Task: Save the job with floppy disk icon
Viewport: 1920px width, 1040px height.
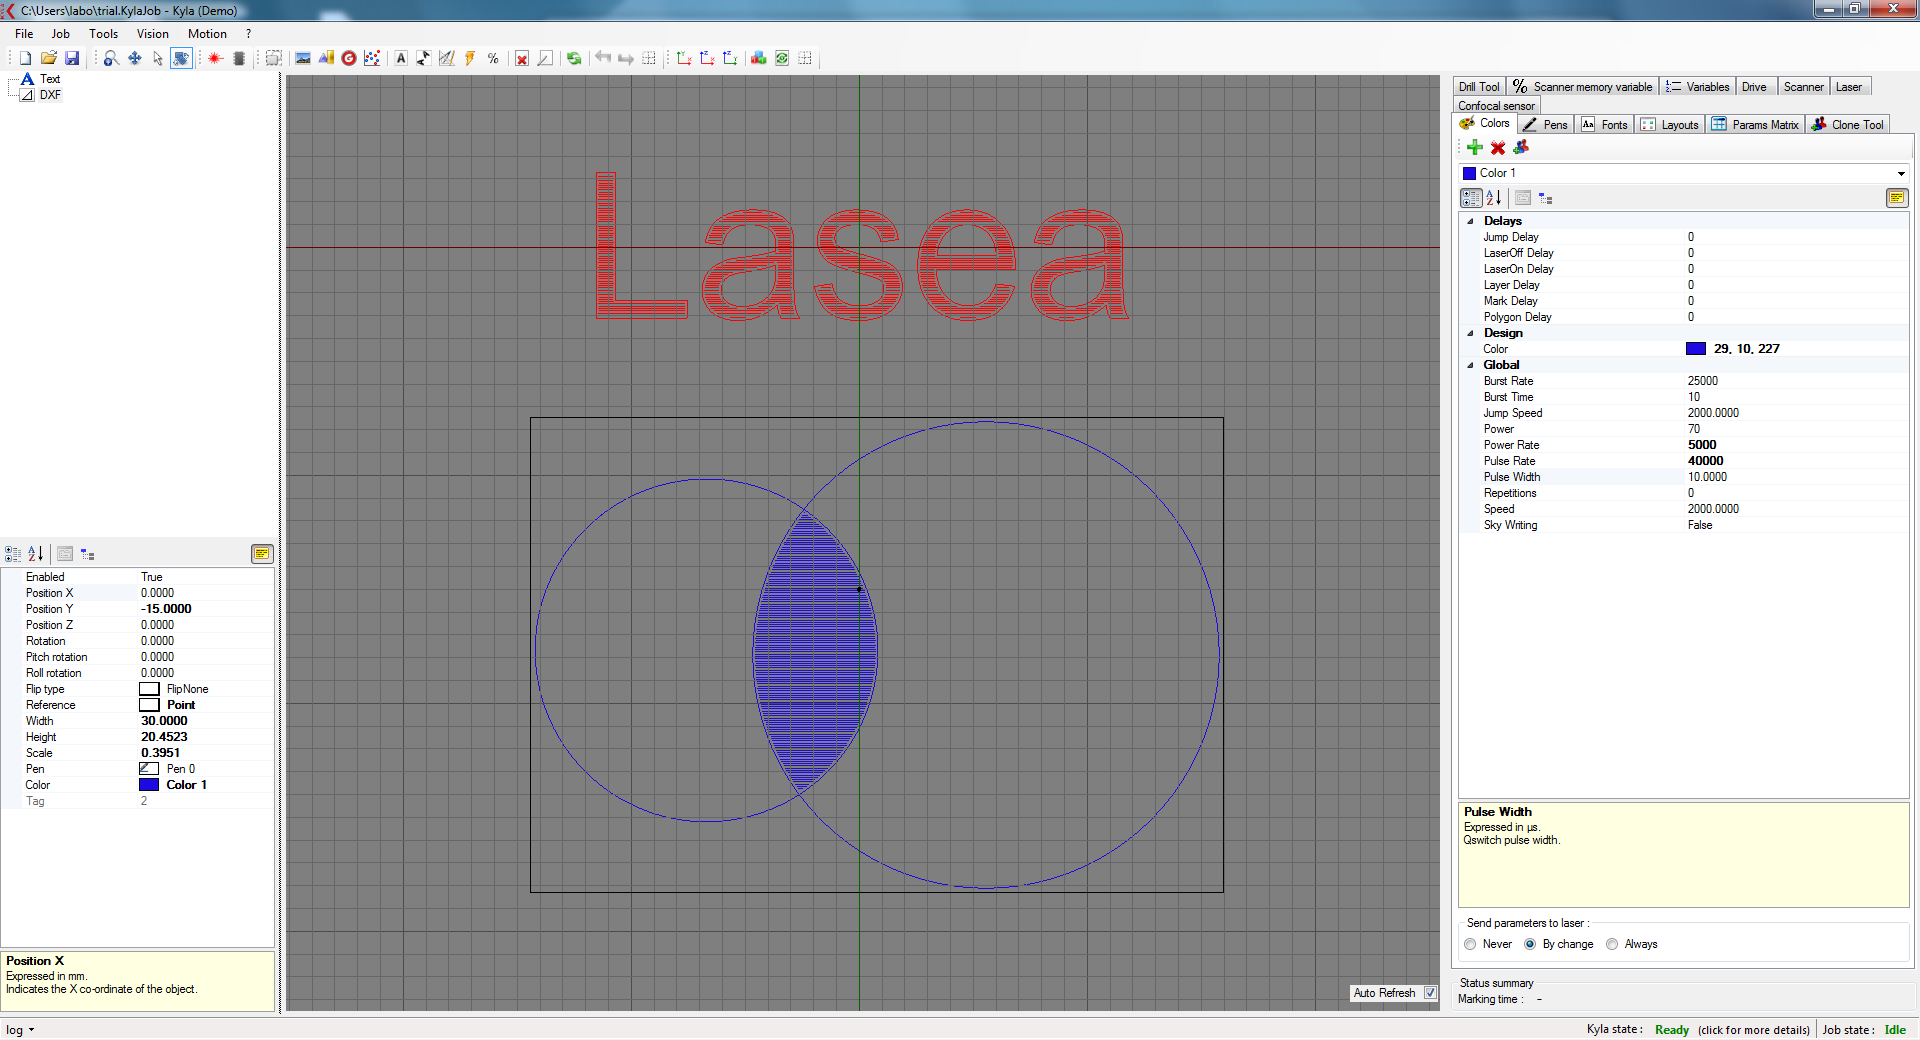Action: tap(71, 58)
